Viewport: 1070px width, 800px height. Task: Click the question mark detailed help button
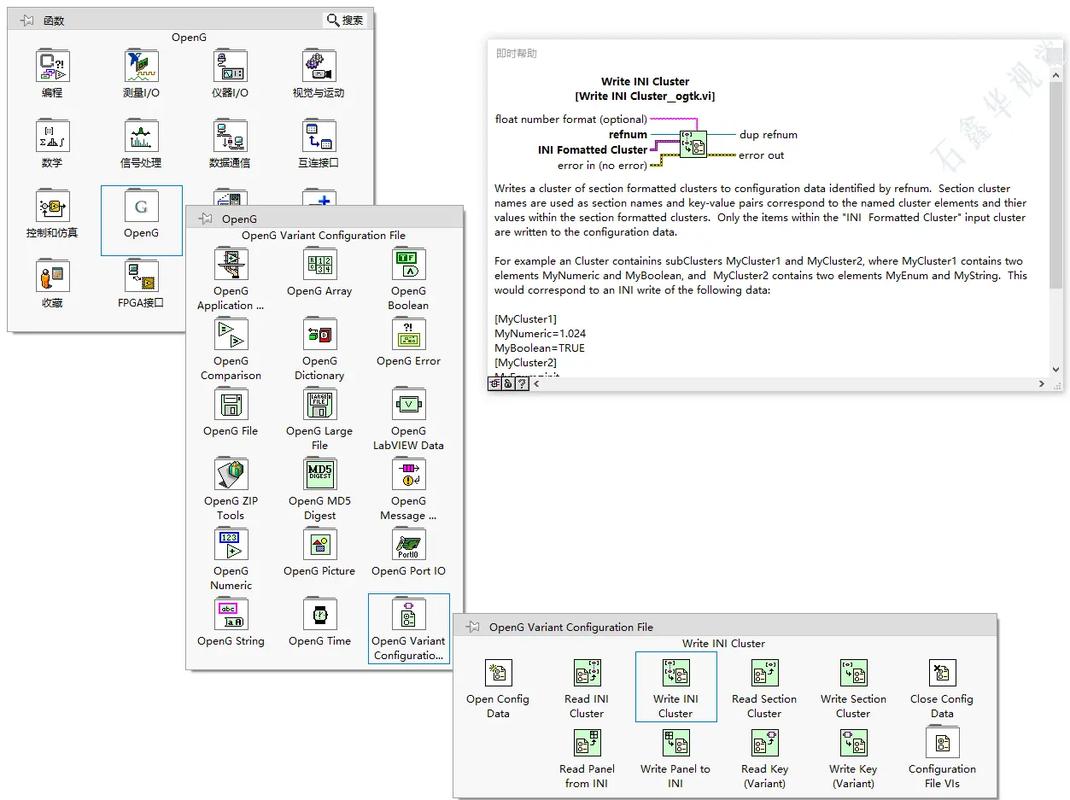522,383
